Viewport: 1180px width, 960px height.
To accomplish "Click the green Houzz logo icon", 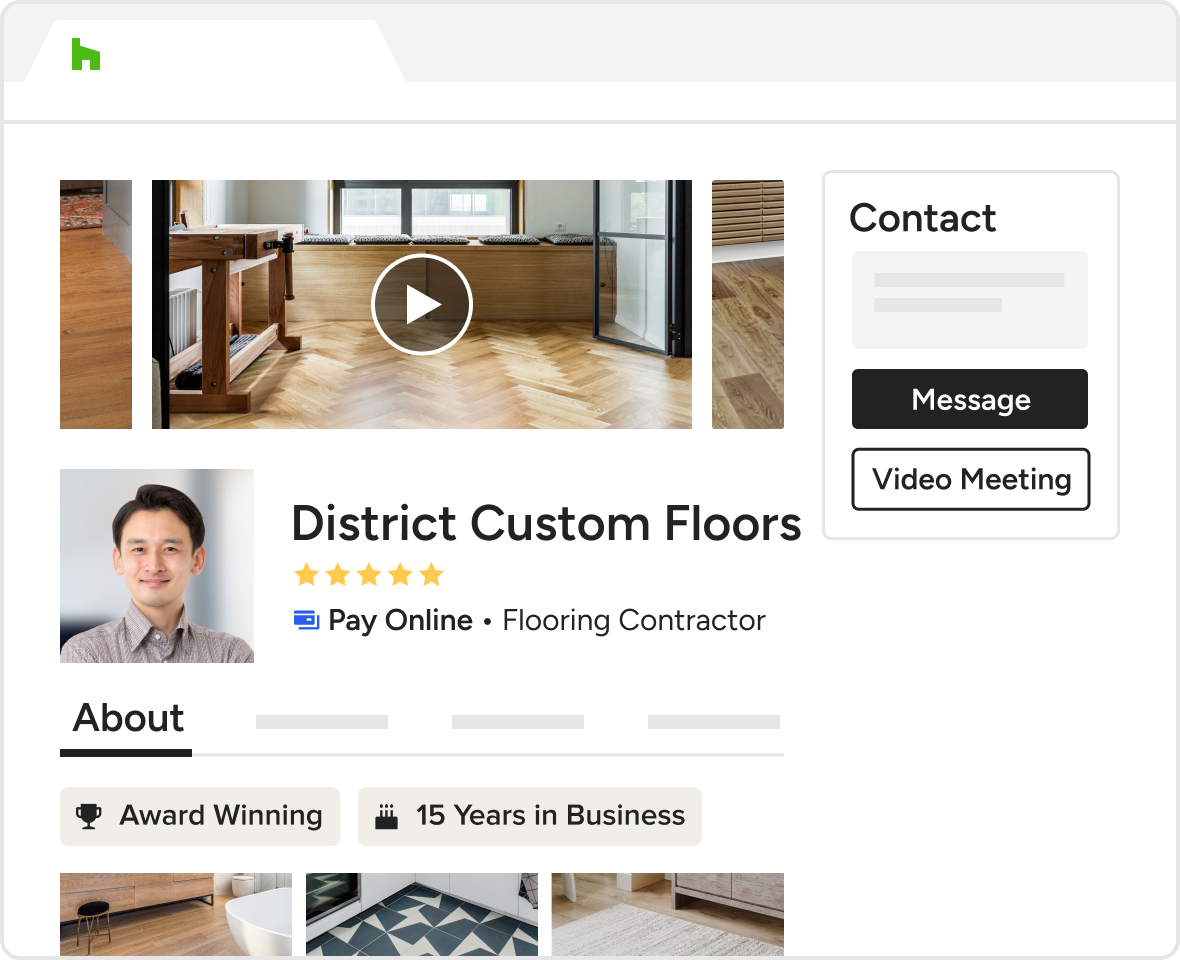I will point(86,54).
